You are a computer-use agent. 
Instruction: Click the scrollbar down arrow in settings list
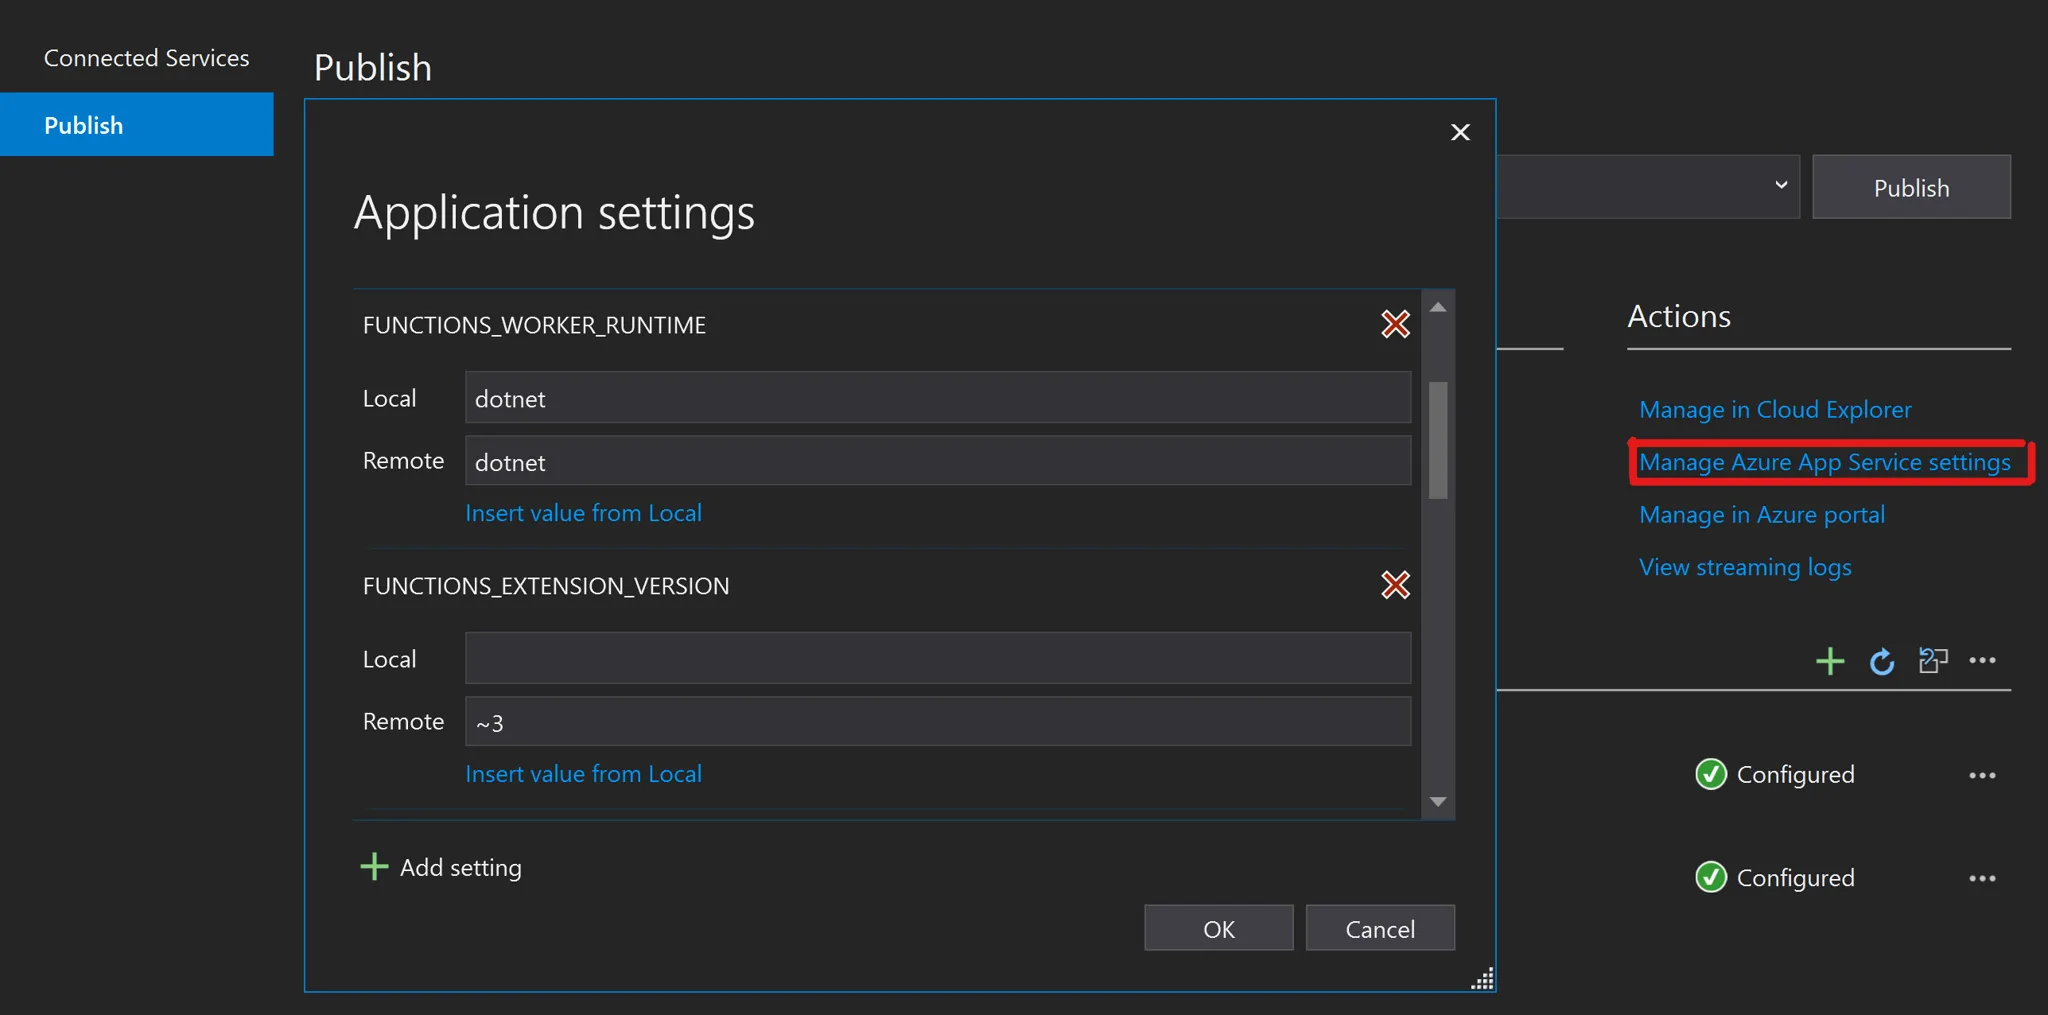pyautogui.click(x=1439, y=801)
